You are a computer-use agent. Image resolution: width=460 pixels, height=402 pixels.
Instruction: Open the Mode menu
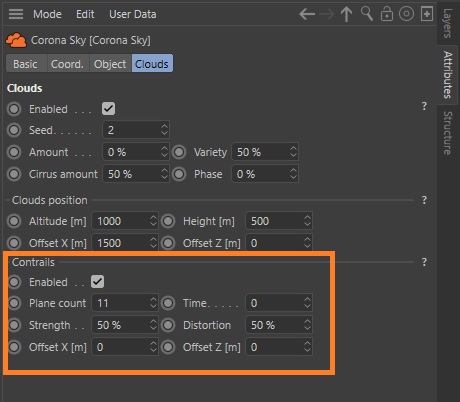point(47,14)
